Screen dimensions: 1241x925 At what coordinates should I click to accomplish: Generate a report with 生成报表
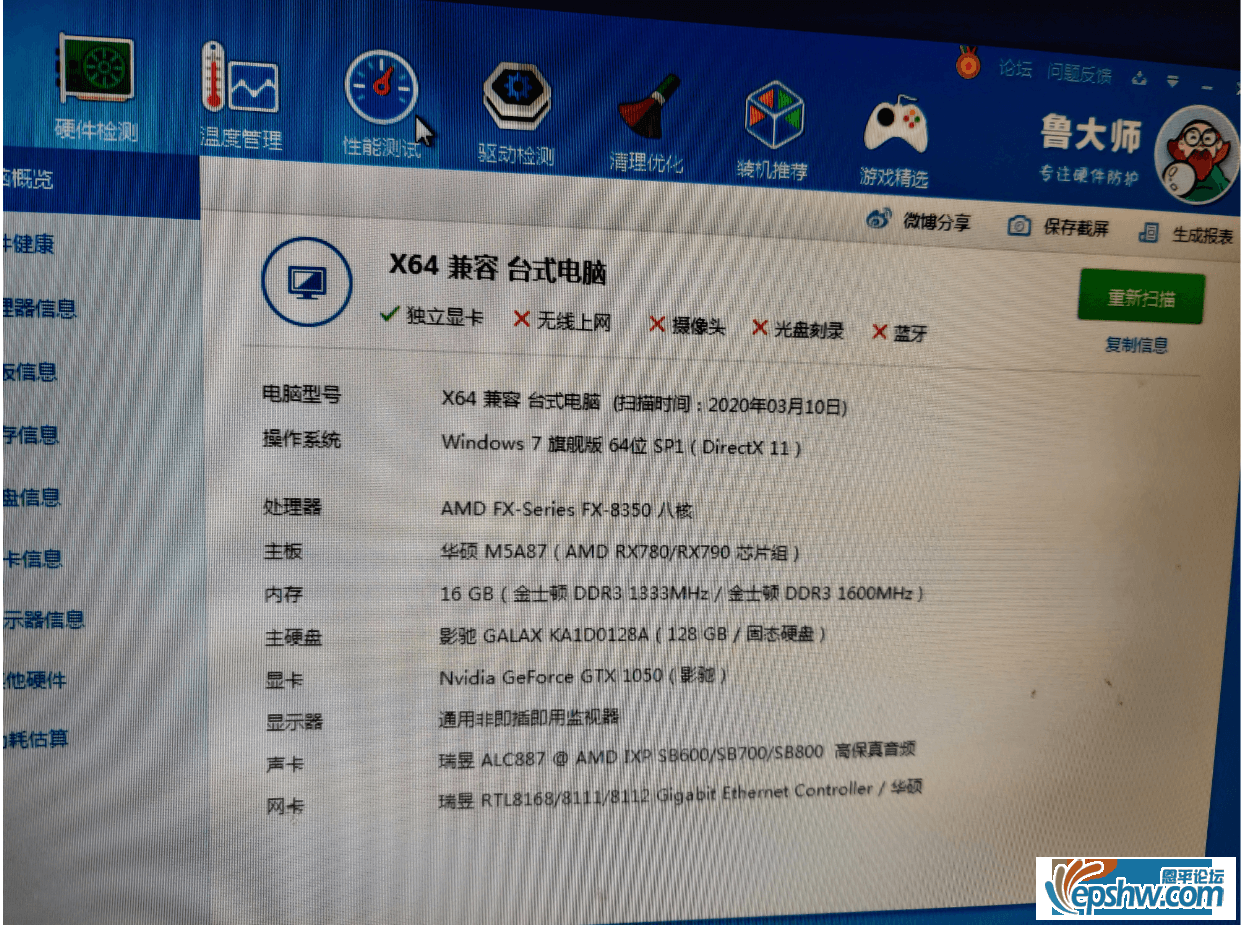pos(1187,235)
